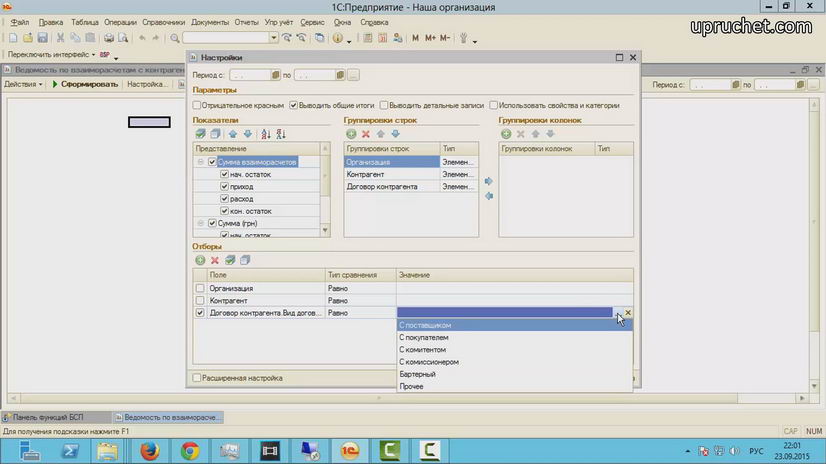Delete filter with red X in Отборы
This screenshot has width=826, height=464.
[x=215, y=260]
